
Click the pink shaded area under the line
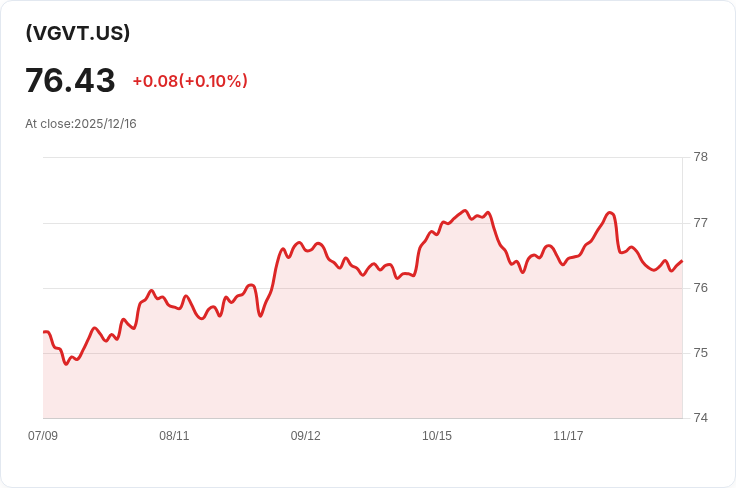pos(360,360)
